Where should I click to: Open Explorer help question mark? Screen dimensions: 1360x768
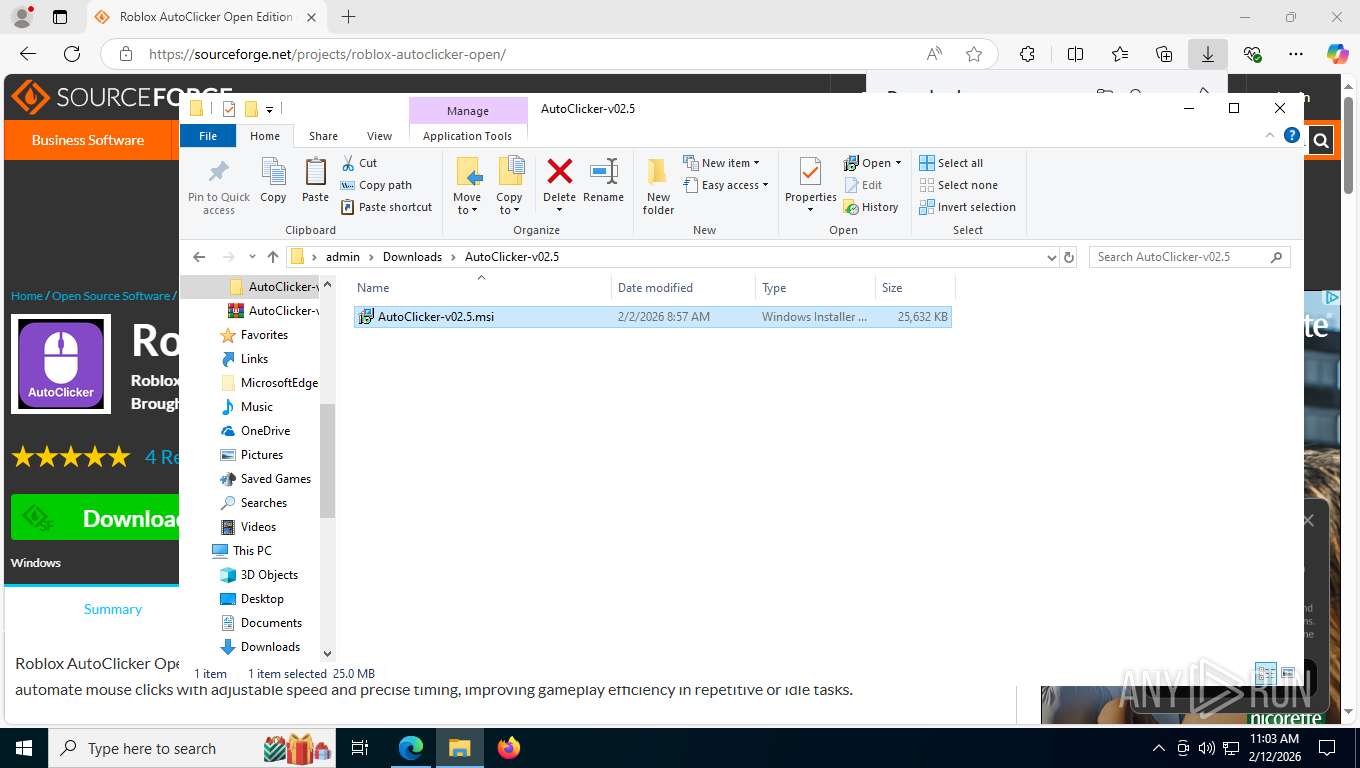coord(1291,135)
